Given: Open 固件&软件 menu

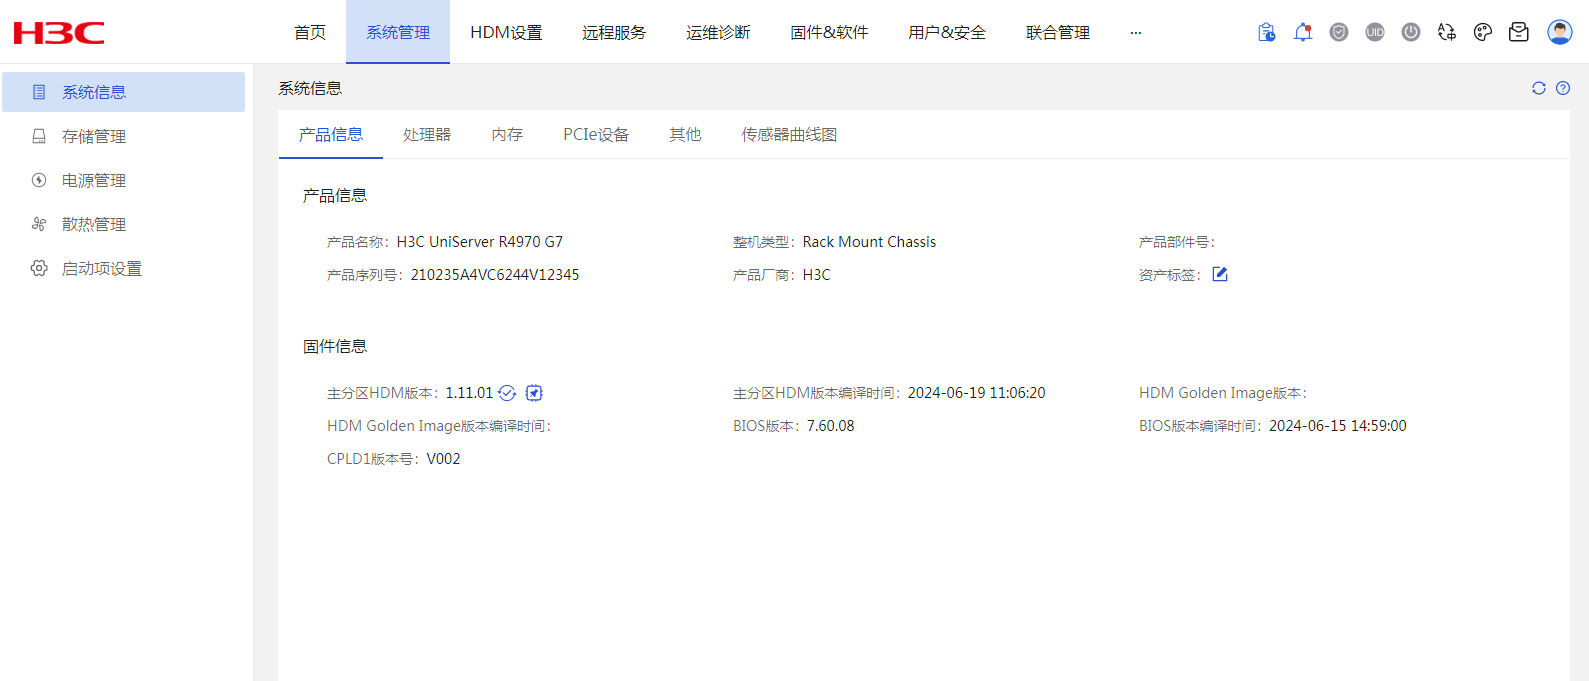Looking at the screenshot, I should pyautogui.click(x=829, y=32).
